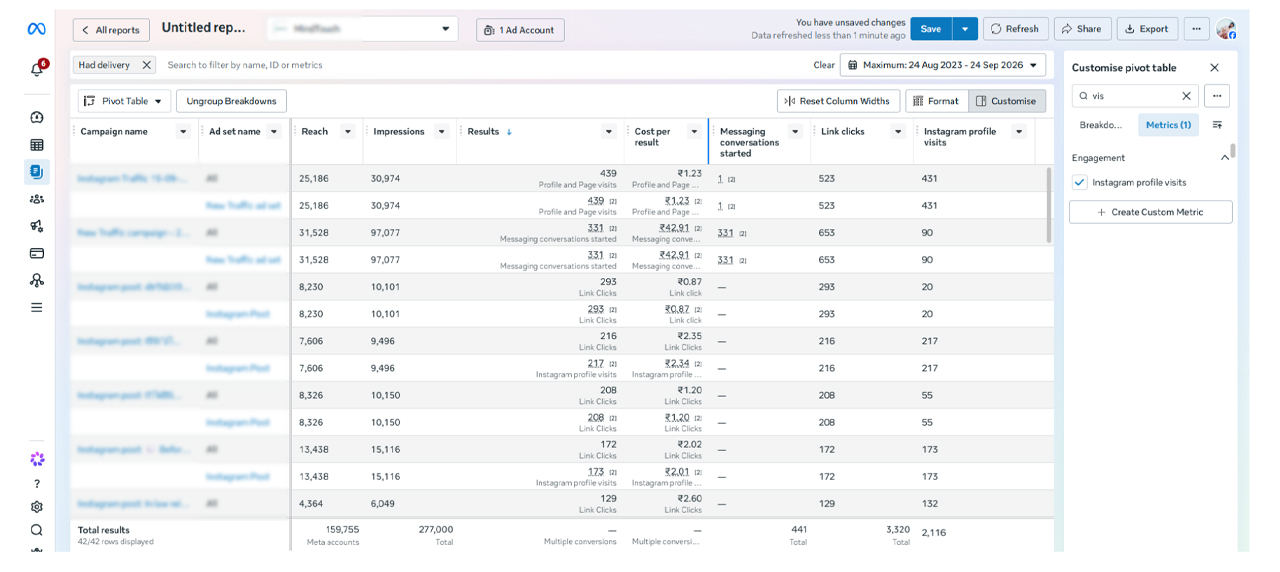Open Events Manager icon in sidebar
Viewport: 1280px width, 572px height.
37,280
